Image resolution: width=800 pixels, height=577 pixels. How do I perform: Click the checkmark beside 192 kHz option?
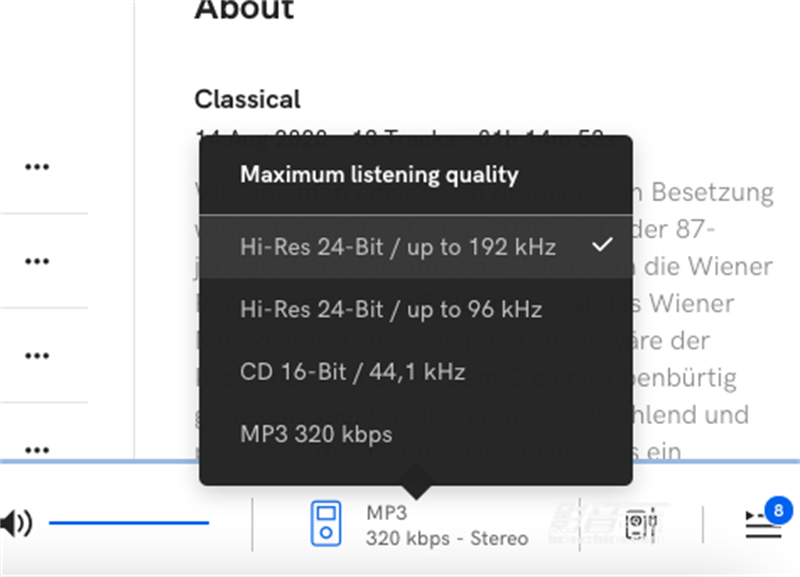(602, 245)
